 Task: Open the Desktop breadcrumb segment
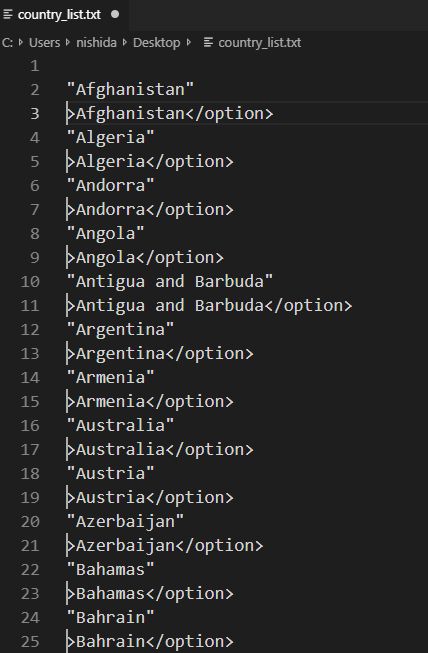[157, 42]
